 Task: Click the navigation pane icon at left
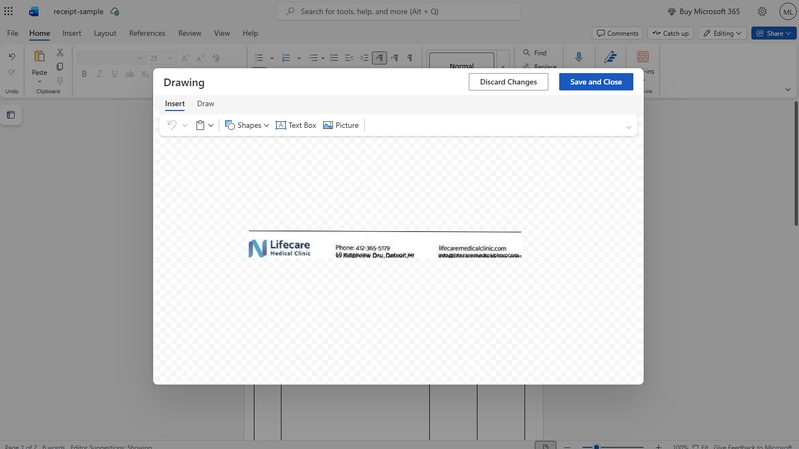click(x=11, y=115)
